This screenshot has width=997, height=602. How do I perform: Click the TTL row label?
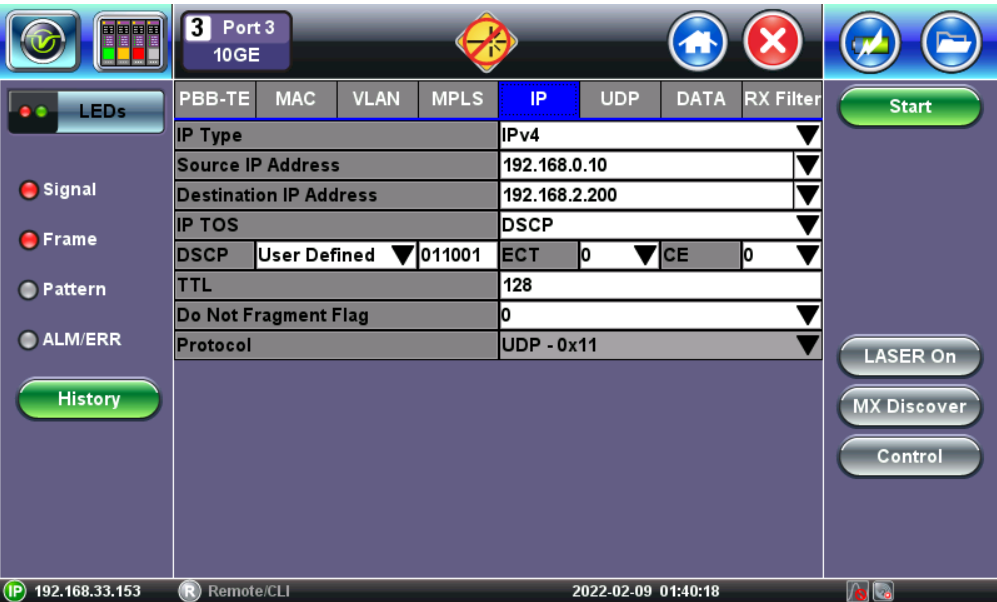[x=336, y=285]
